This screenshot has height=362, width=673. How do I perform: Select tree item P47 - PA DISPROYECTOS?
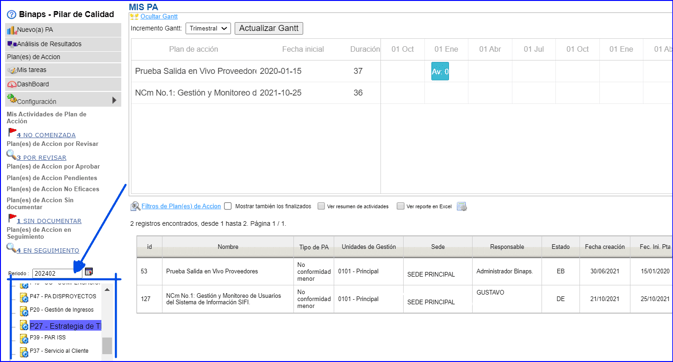click(x=63, y=296)
